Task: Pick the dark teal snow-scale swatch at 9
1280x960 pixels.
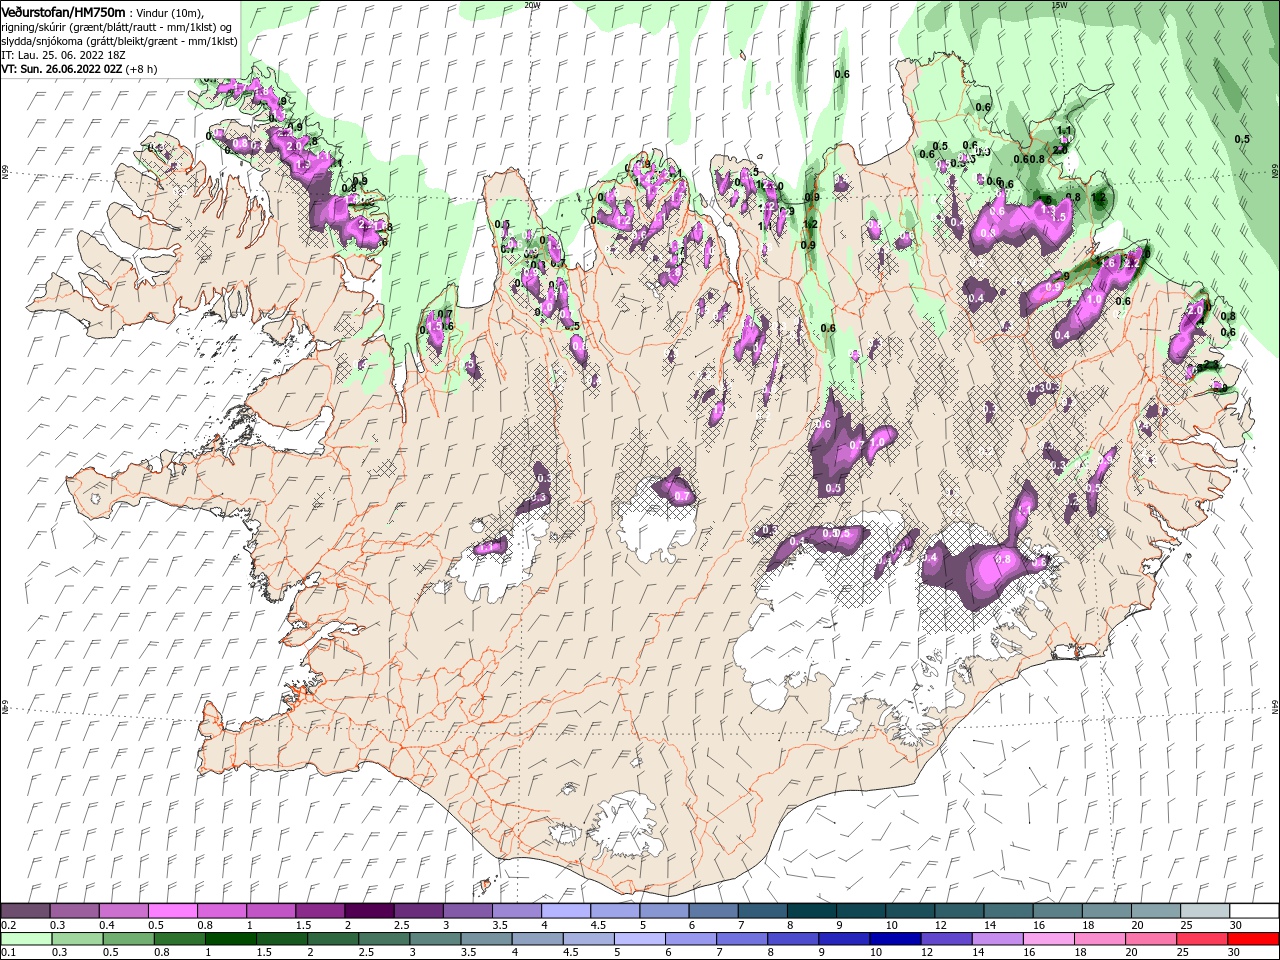Action: tap(861, 911)
